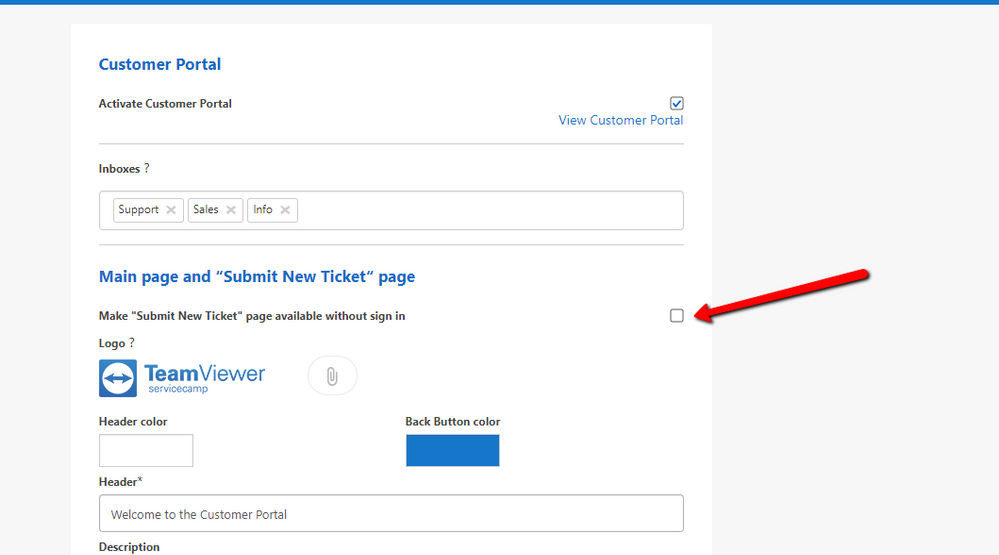999x555 pixels.
Task: Click the TeamViewer servicecamp logo image
Action: [x=182, y=378]
